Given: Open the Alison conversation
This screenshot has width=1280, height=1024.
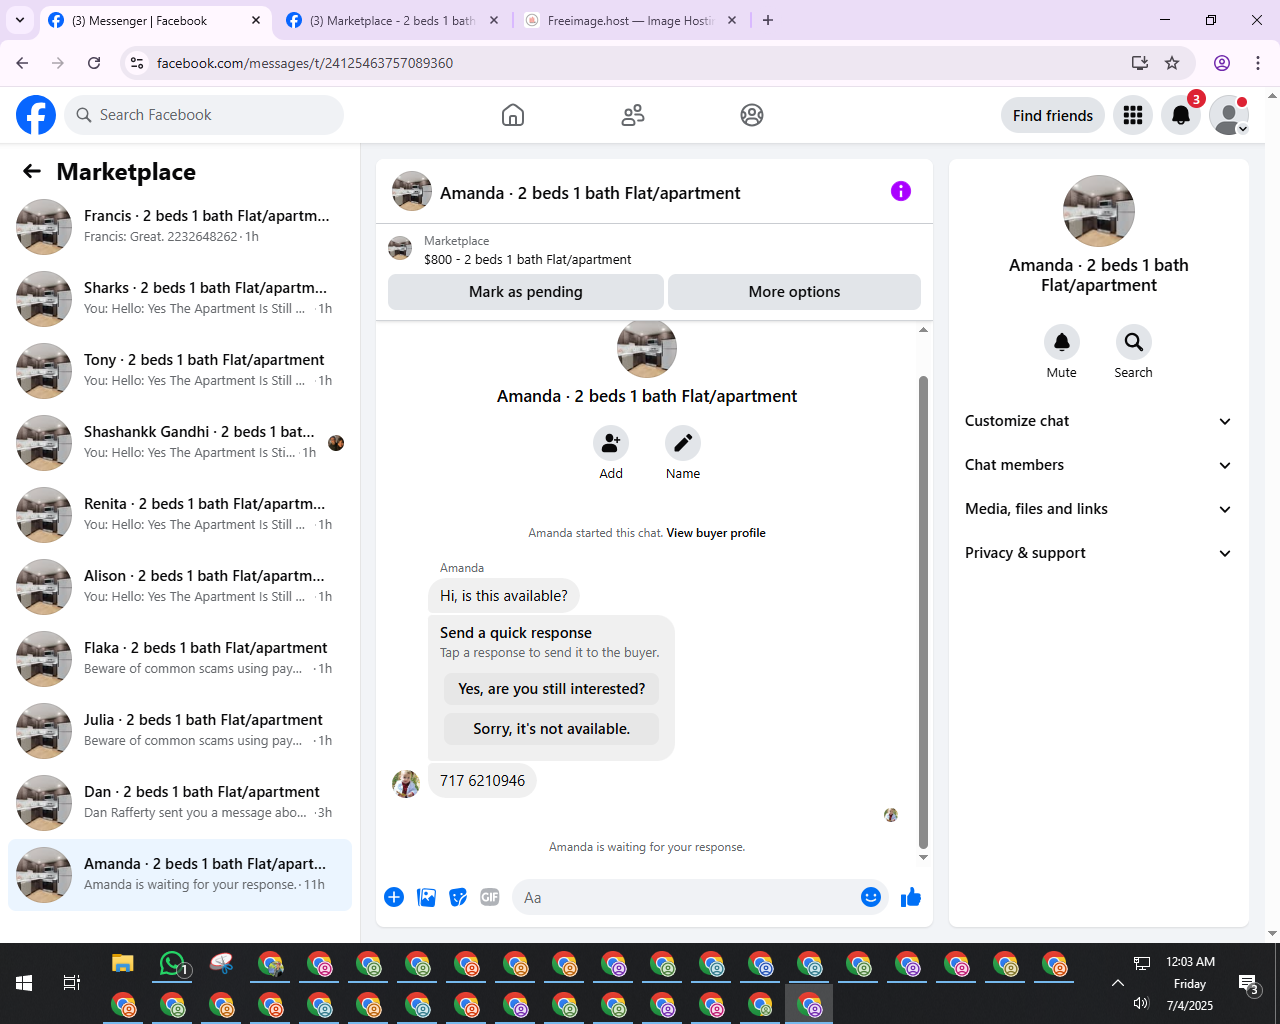Looking at the screenshot, I should [180, 586].
